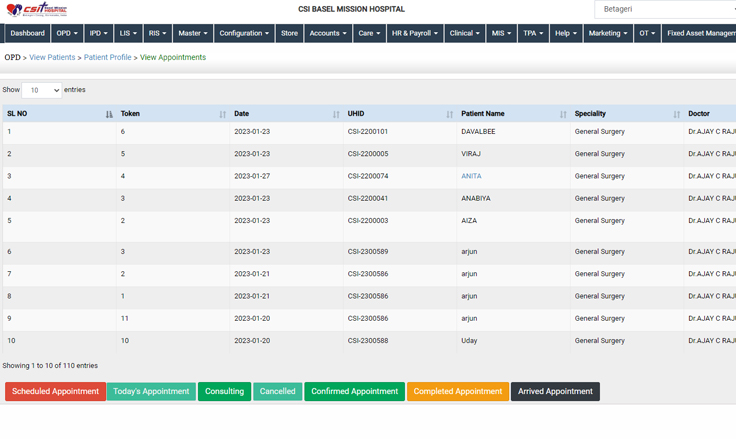Filter by Today's Appointment
736x439 pixels.
point(151,392)
